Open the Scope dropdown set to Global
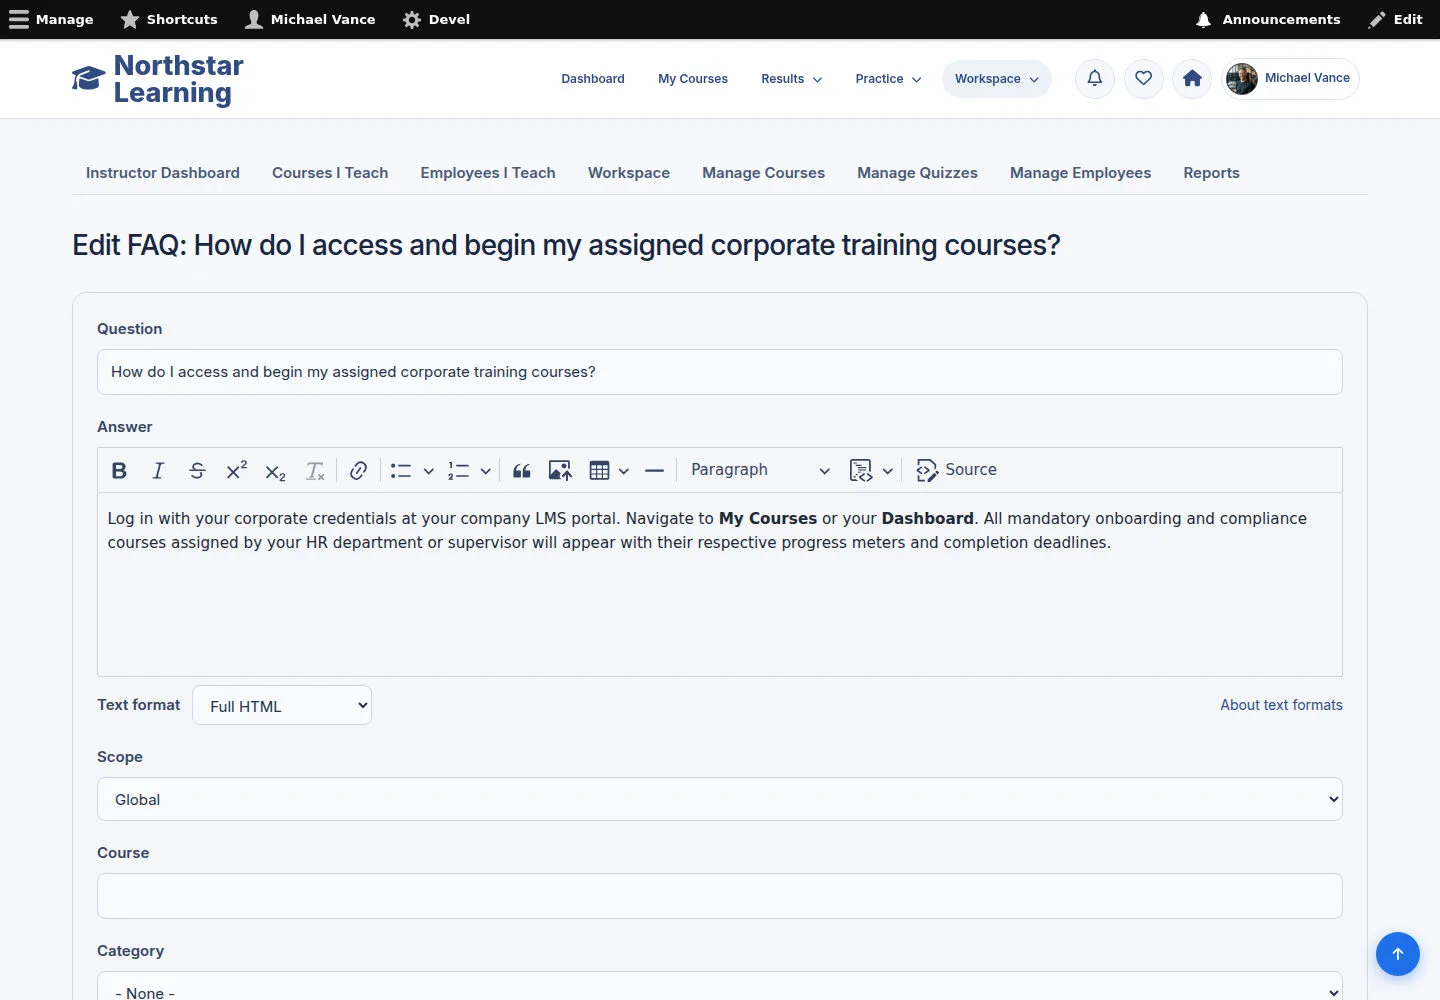1440x1000 pixels. (720, 799)
